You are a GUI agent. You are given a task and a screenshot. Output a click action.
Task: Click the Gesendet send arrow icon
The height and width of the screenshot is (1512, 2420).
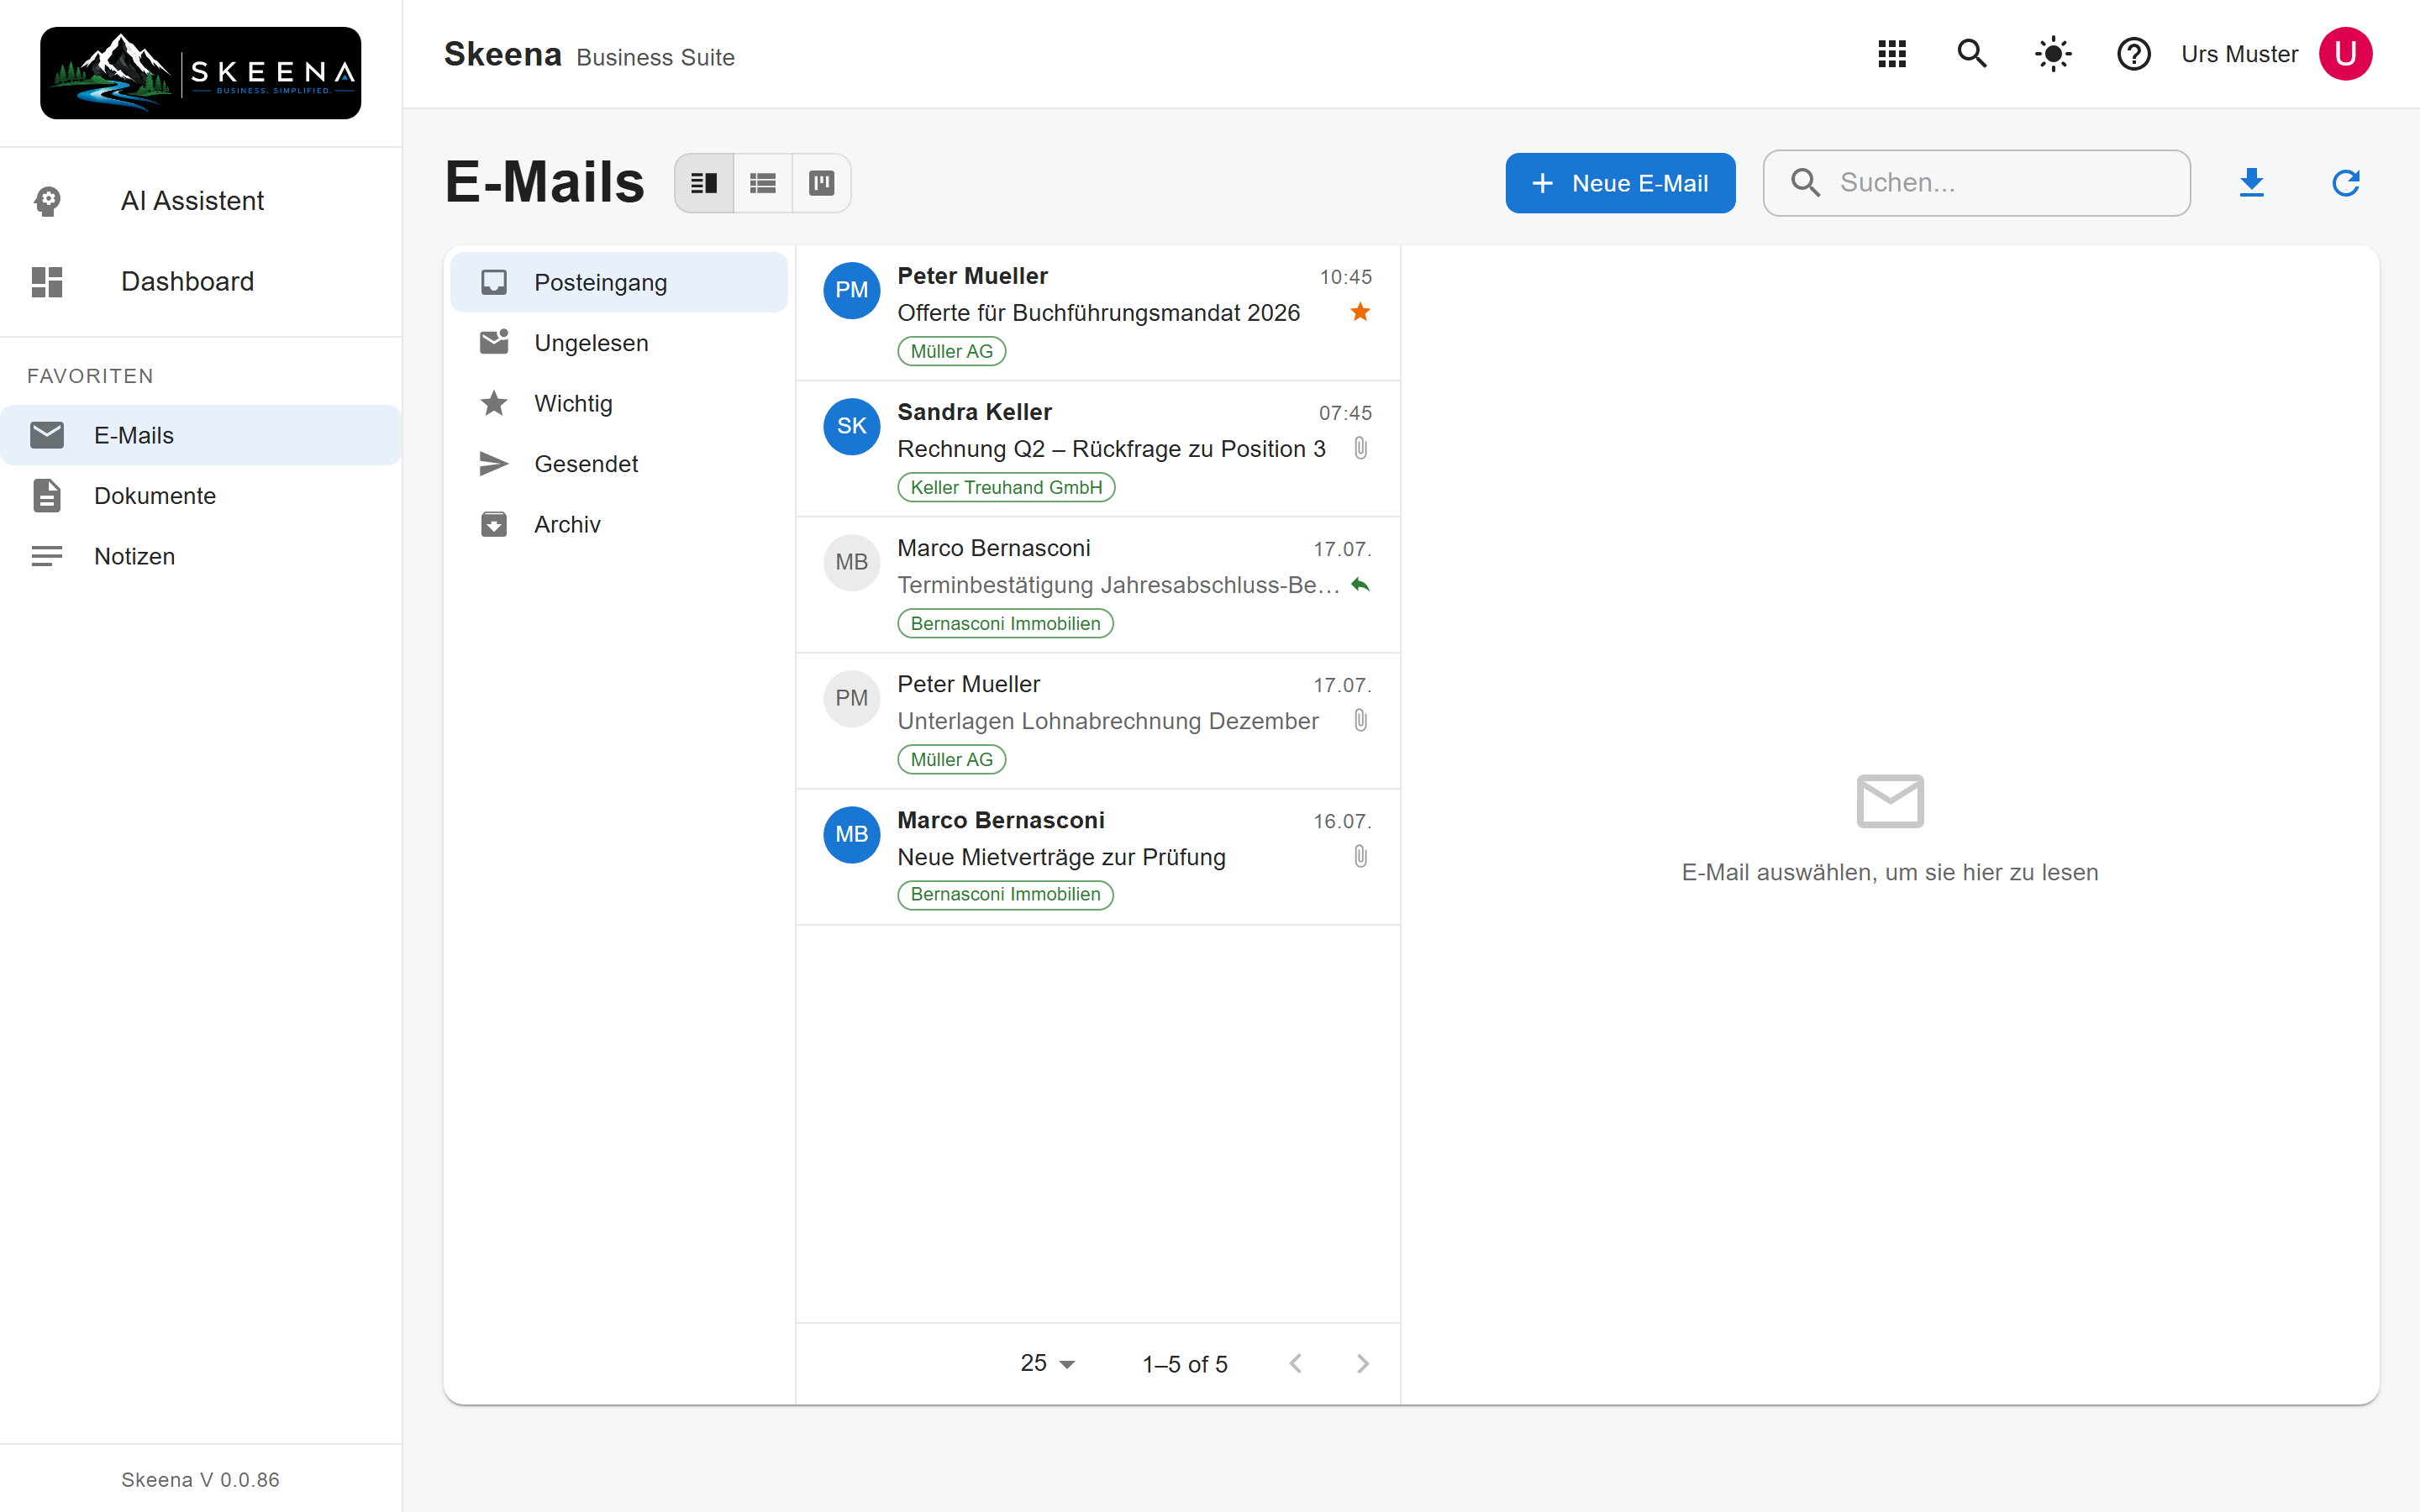coord(494,464)
